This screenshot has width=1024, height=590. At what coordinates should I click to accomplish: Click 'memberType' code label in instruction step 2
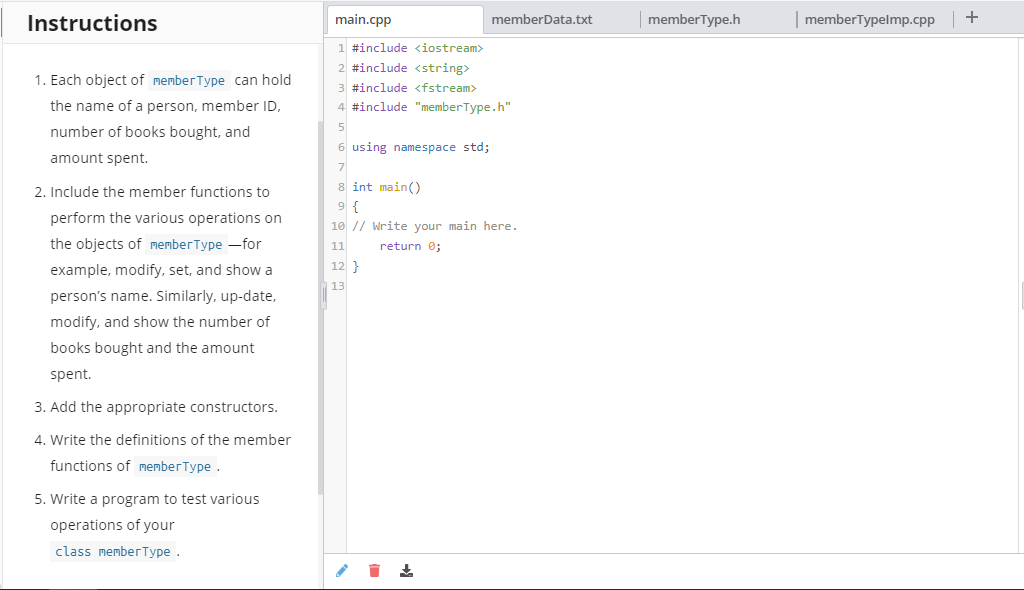(x=186, y=244)
